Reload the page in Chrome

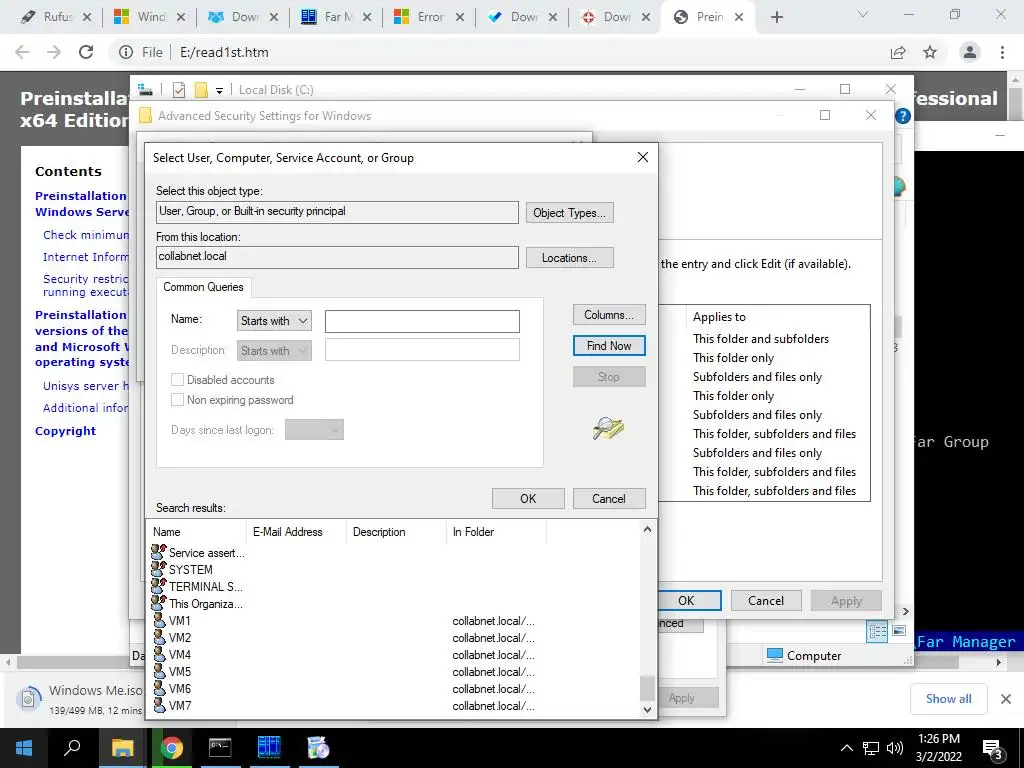86,52
